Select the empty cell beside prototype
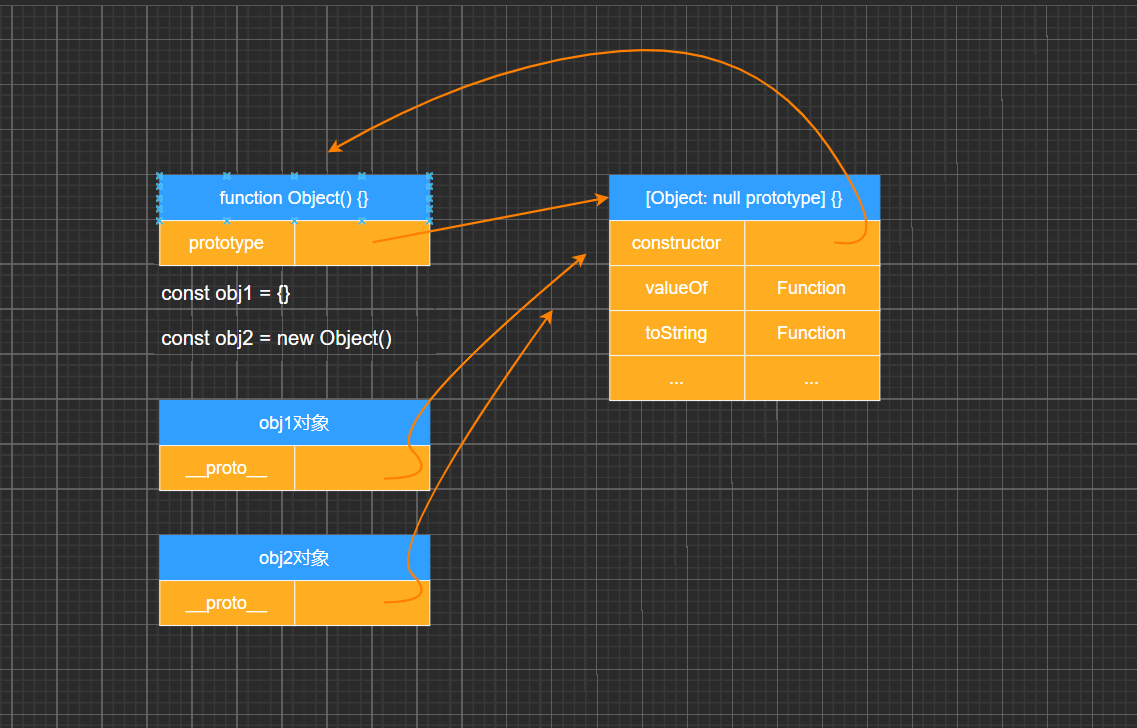This screenshot has height=728, width=1137. [x=362, y=242]
